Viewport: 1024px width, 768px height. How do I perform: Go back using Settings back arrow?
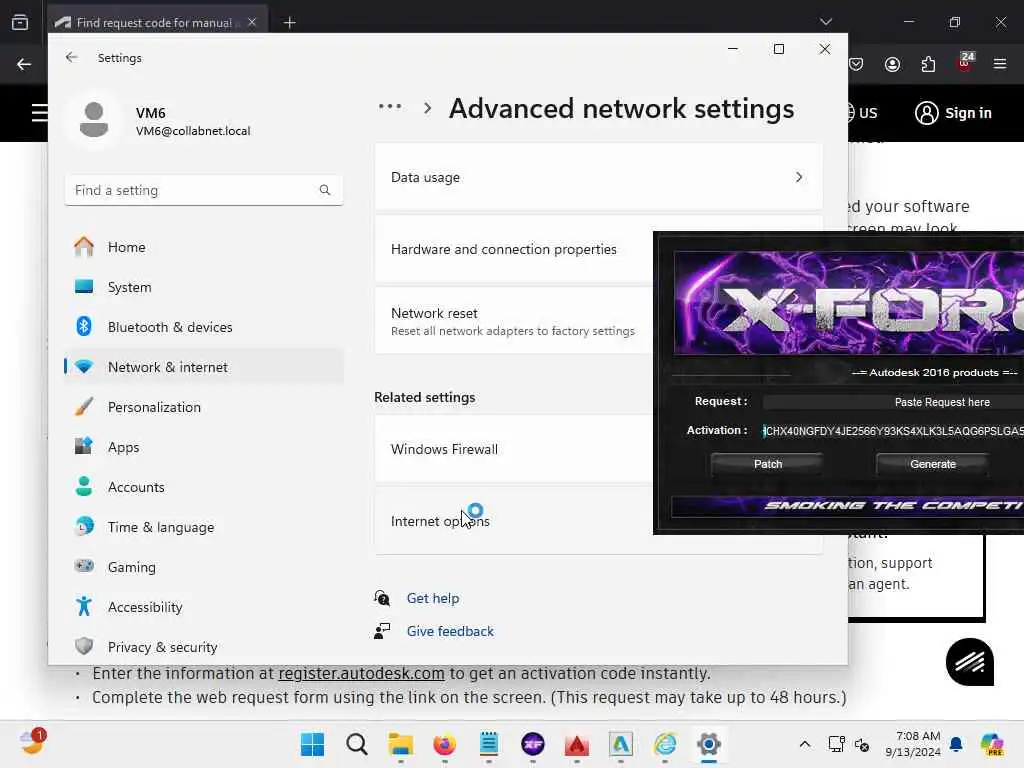(71, 57)
